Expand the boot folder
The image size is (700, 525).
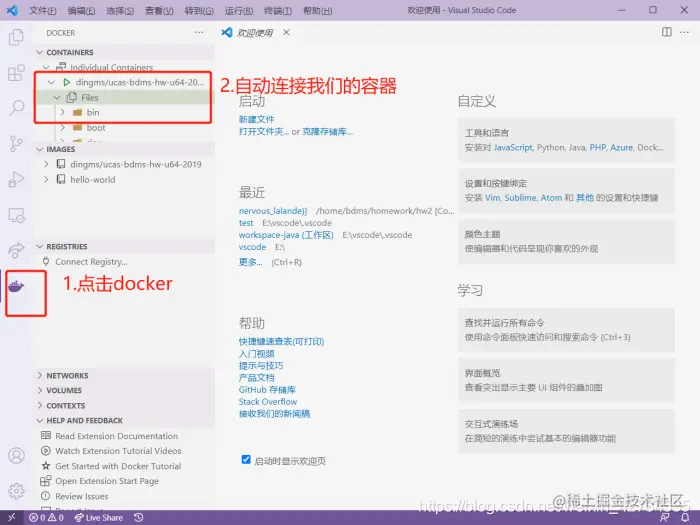click(x=62, y=128)
